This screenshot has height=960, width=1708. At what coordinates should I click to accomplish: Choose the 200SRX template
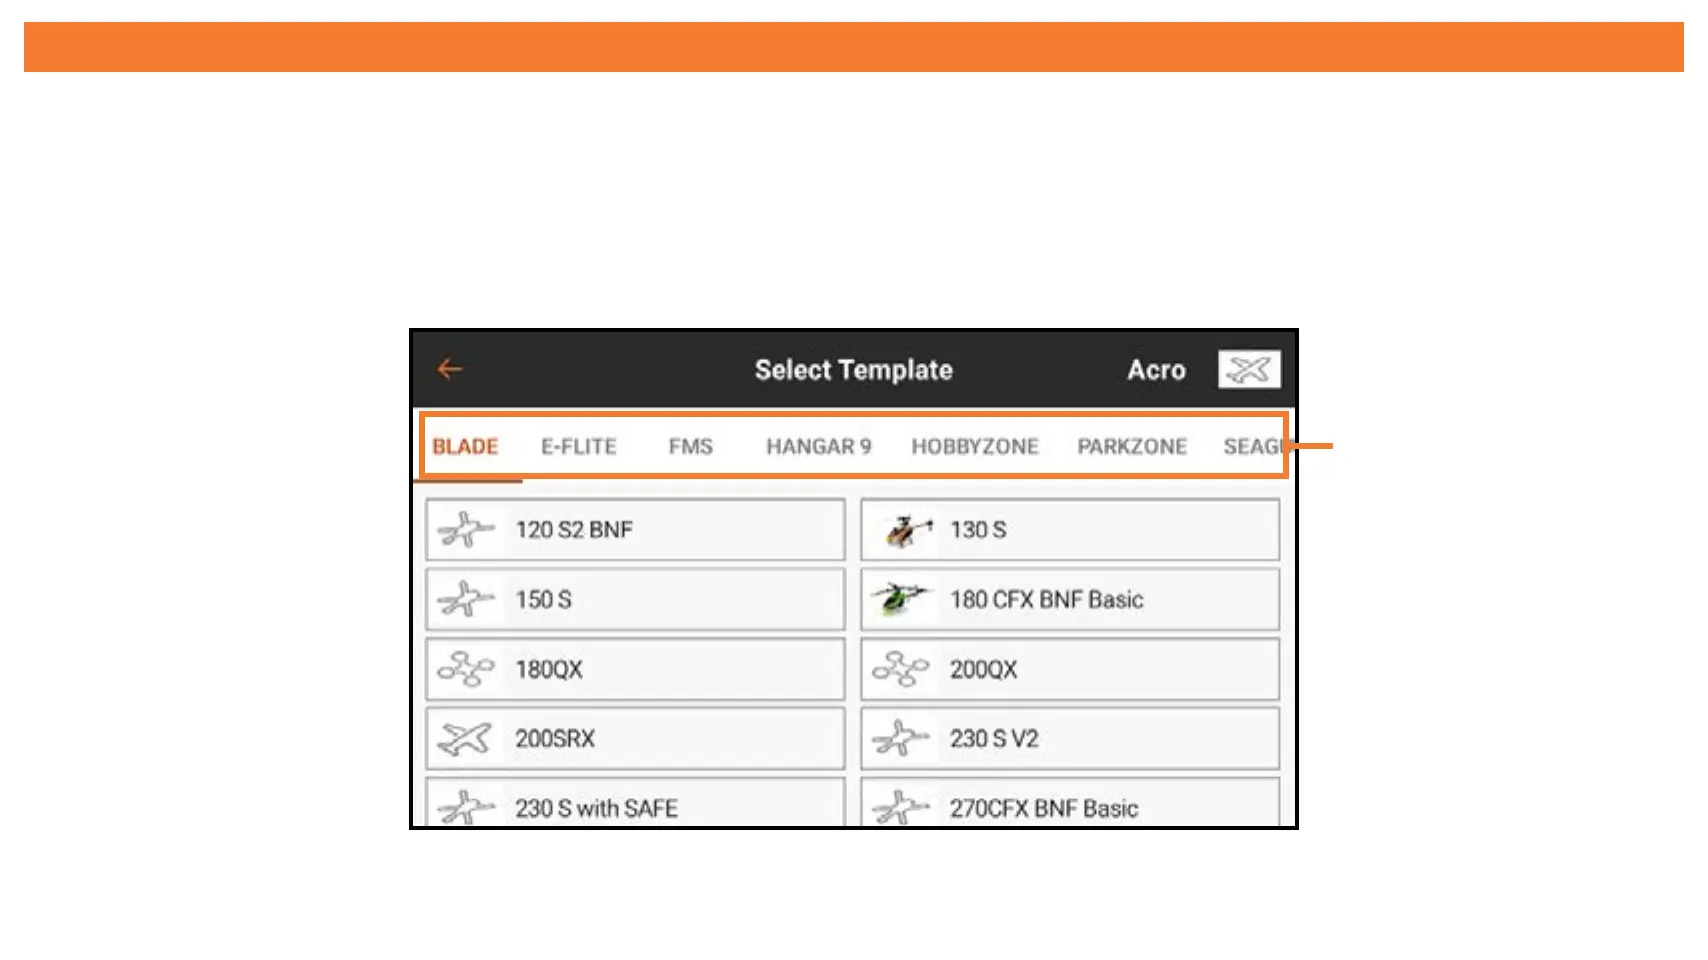(x=635, y=739)
